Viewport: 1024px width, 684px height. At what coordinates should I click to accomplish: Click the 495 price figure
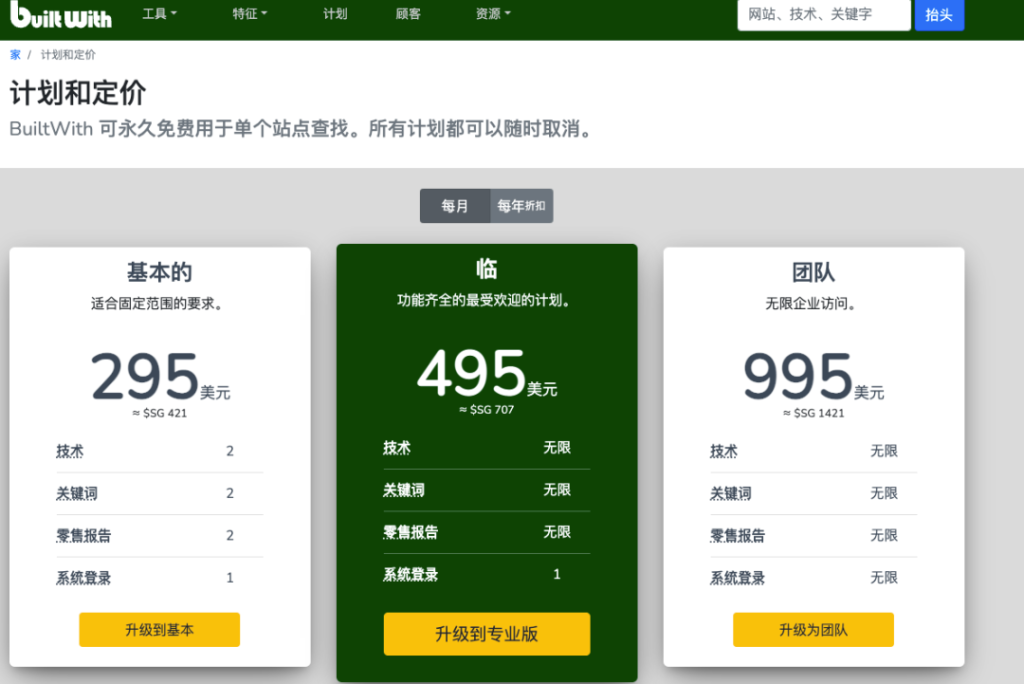tap(472, 373)
